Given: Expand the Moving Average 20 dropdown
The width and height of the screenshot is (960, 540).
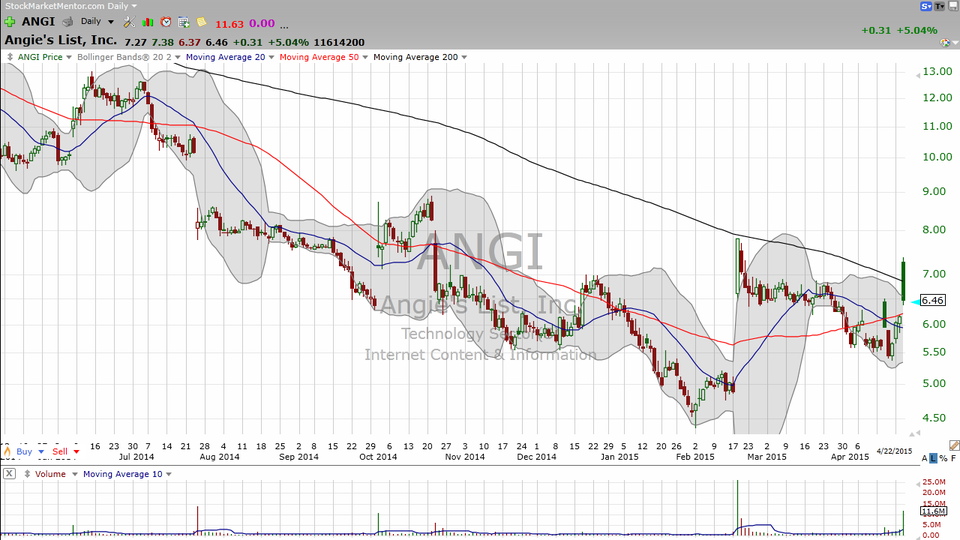Looking at the screenshot, I should coord(272,57).
